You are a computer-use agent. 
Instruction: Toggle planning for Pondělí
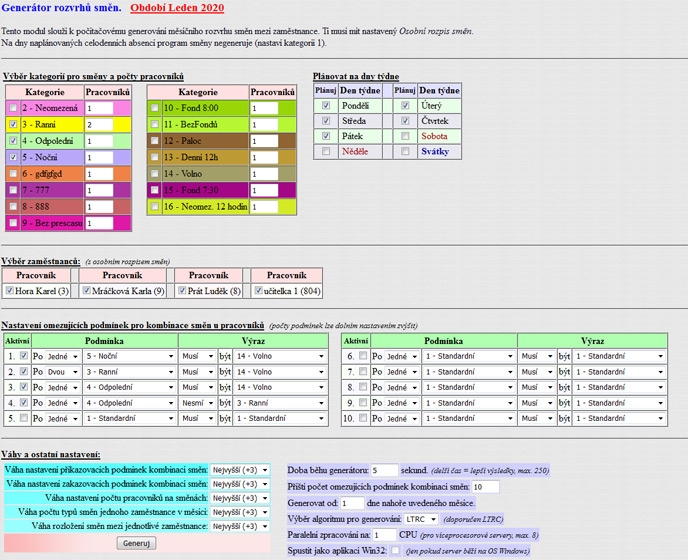(326, 105)
